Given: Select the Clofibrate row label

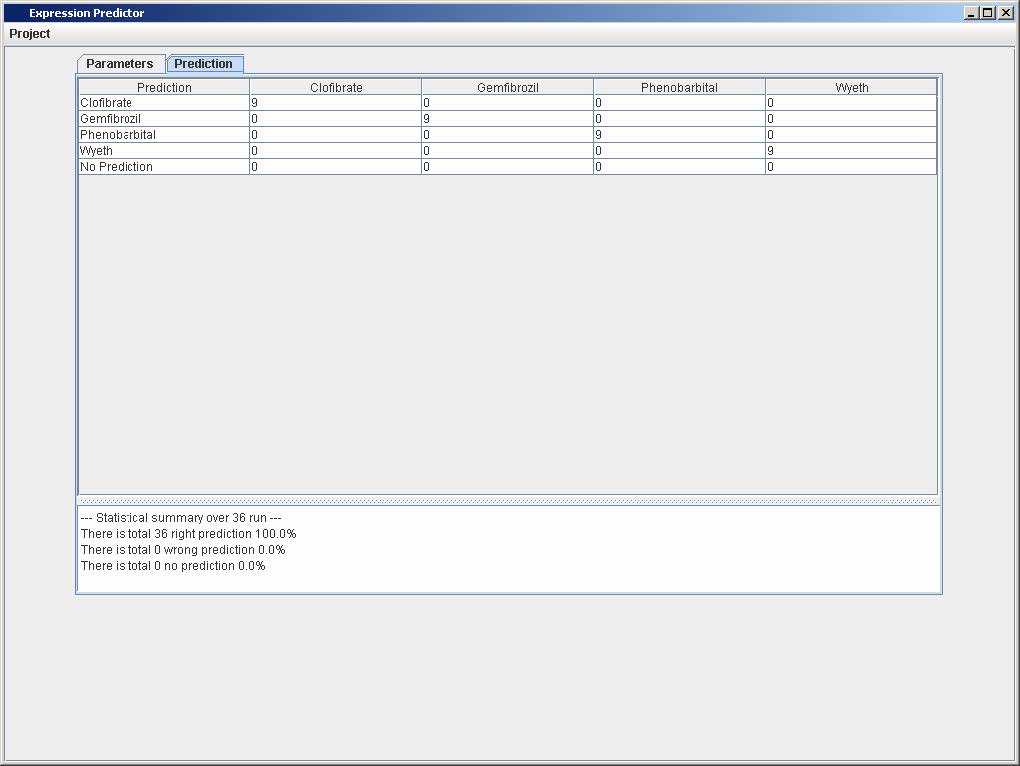Looking at the screenshot, I should pyautogui.click(x=164, y=103).
